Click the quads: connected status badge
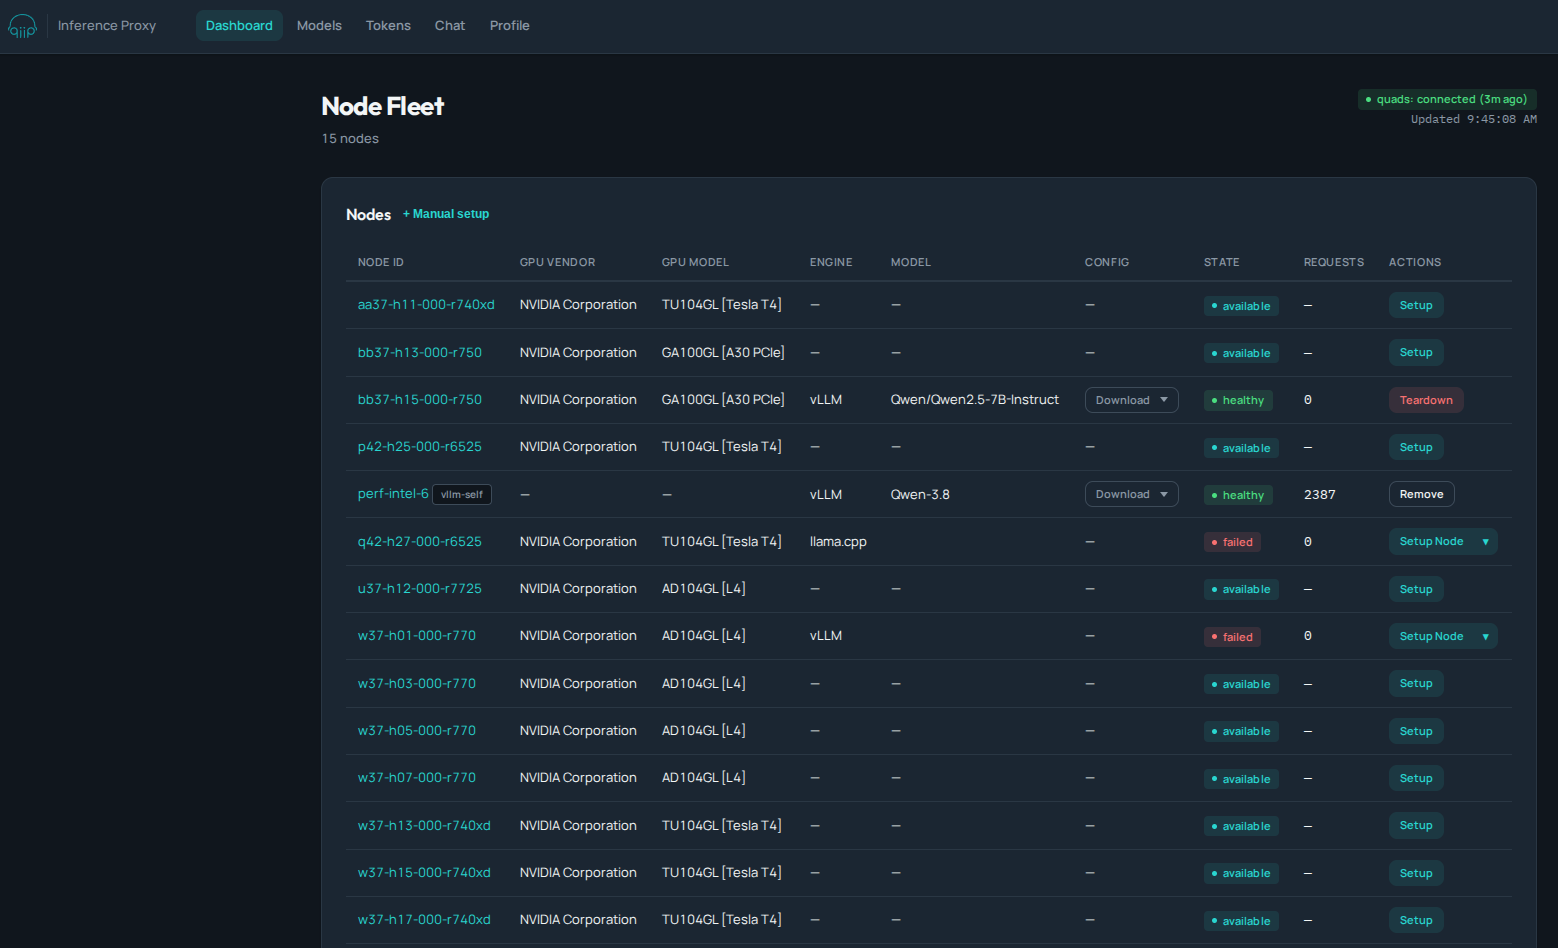Viewport: 1558px width, 948px height. (x=1447, y=99)
